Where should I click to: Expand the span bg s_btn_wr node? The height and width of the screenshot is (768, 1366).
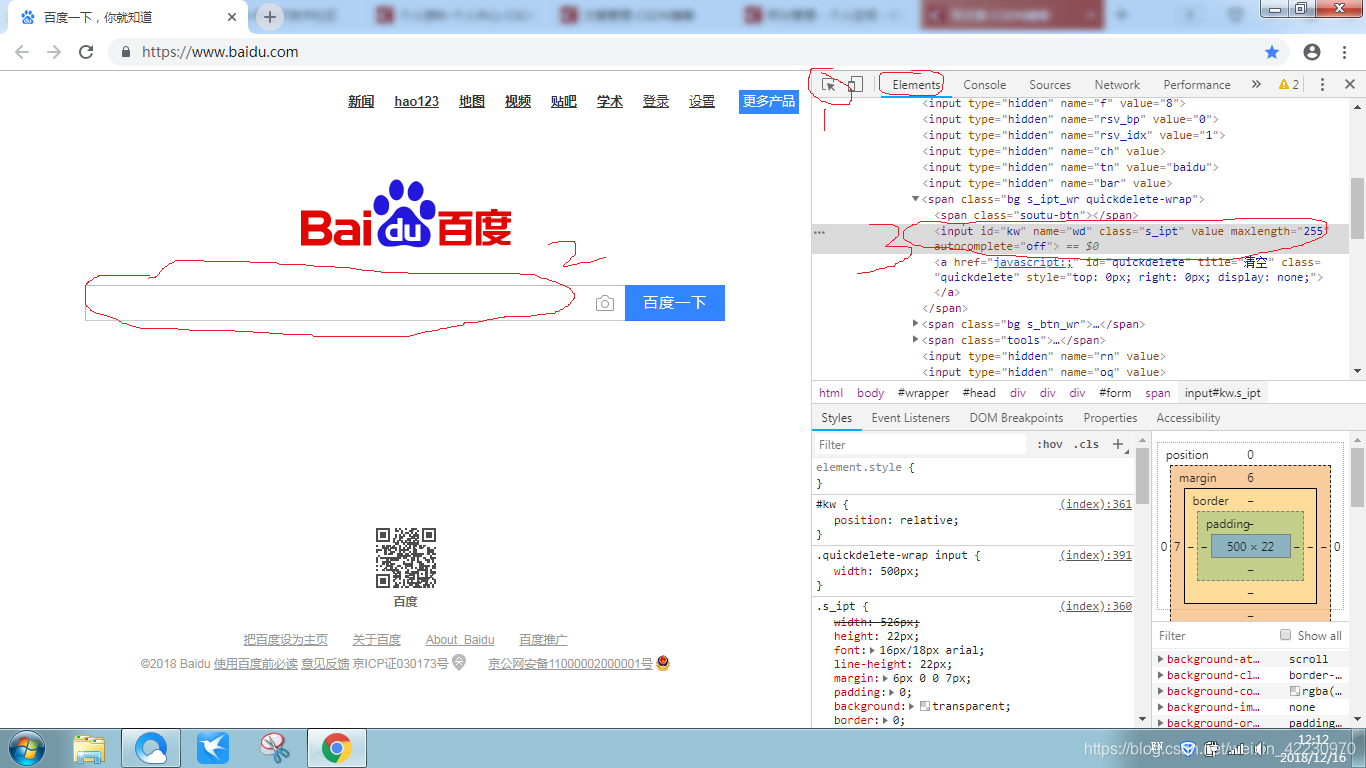[x=915, y=324]
